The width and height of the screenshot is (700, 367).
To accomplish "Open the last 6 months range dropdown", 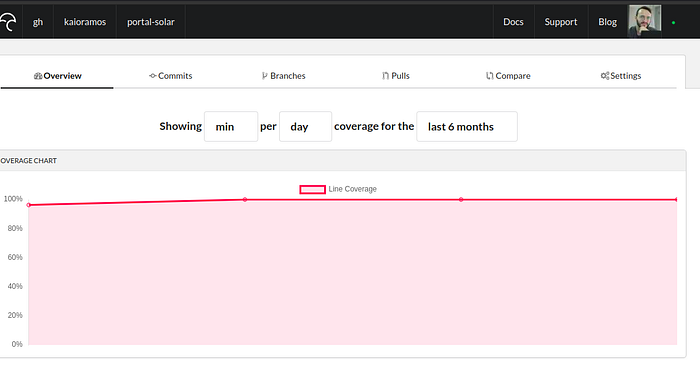I will 467,127.
